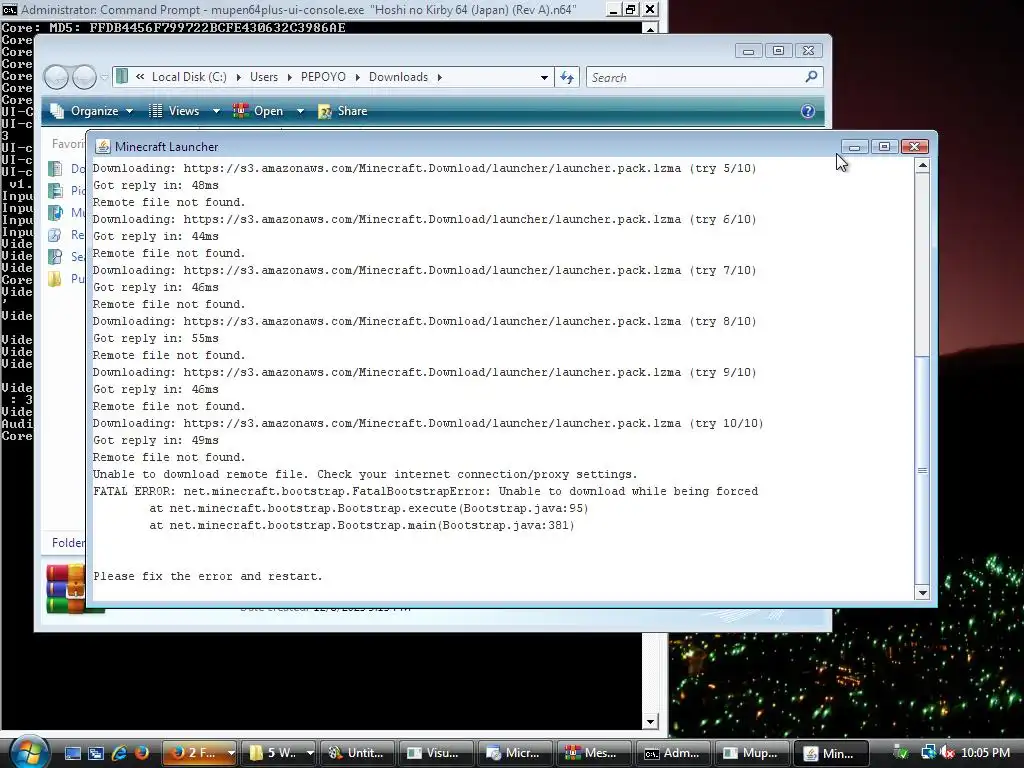Click the Users breadcrumb in address bar
Screen dimensions: 1024x768
[x=264, y=77]
